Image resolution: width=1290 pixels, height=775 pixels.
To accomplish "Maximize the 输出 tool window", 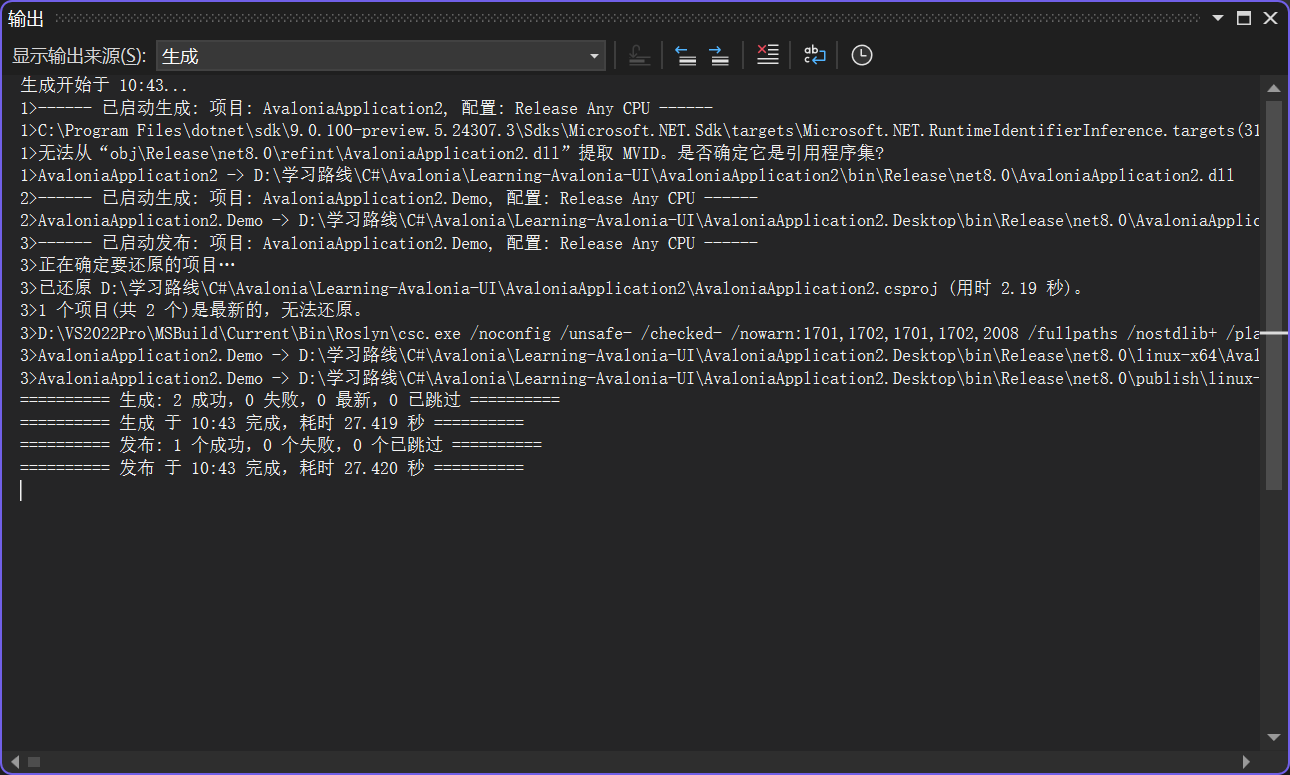I will tap(1243, 17).
